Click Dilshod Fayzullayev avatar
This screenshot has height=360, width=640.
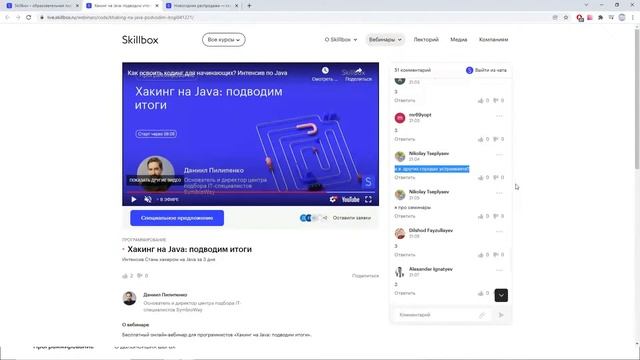tap(400, 233)
